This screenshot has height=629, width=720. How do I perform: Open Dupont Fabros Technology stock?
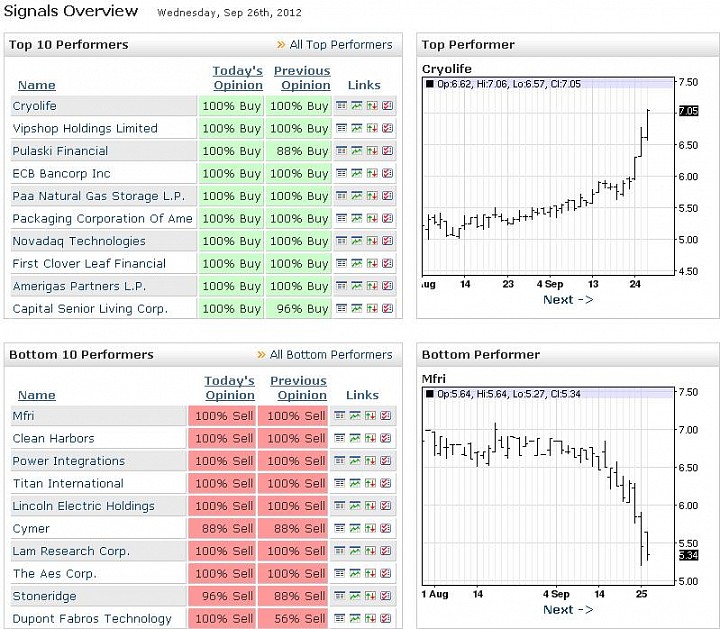point(92,618)
